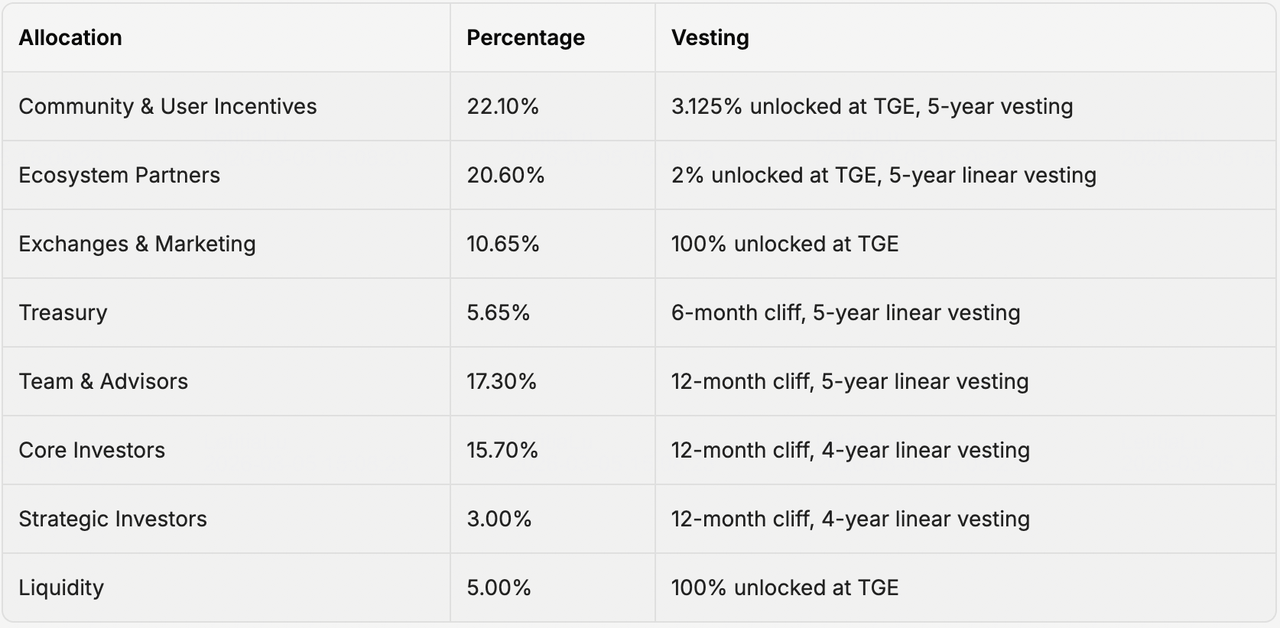Select the Ecosystem Partners cell

click(x=119, y=175)
